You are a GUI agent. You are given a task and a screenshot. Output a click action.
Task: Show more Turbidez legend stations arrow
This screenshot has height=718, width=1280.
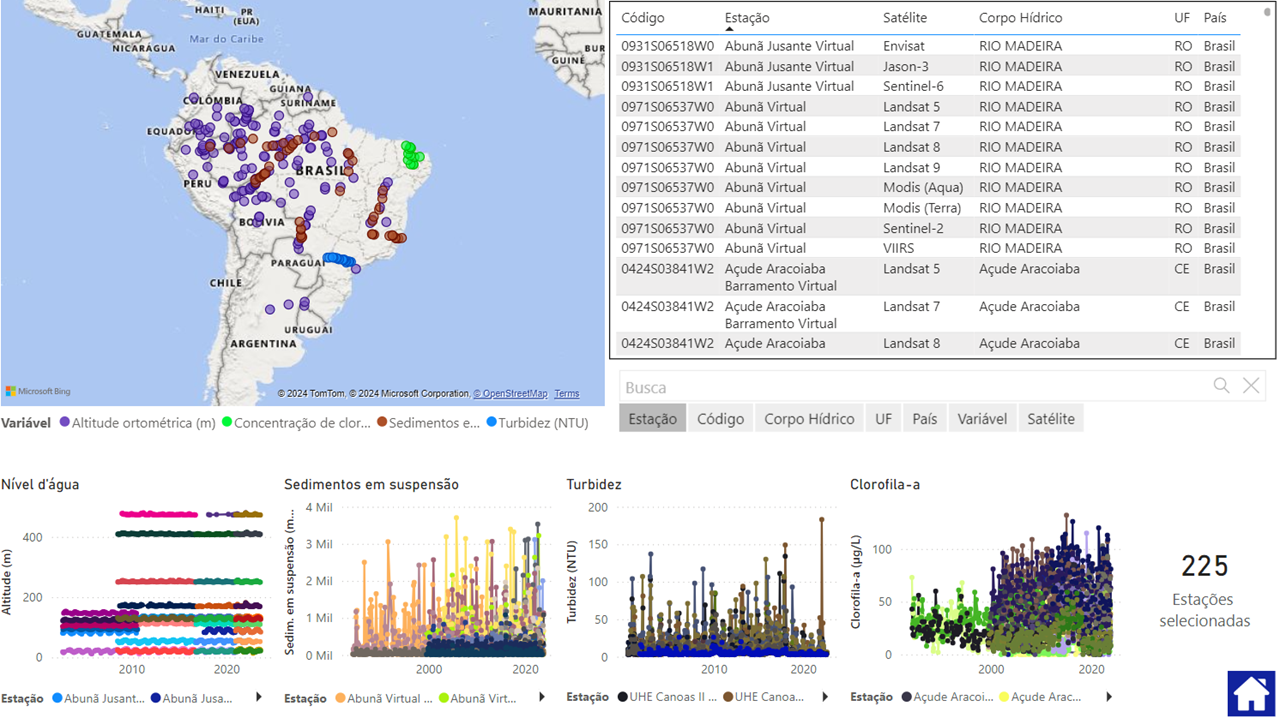pyautogui.click(x=825, y=697)
